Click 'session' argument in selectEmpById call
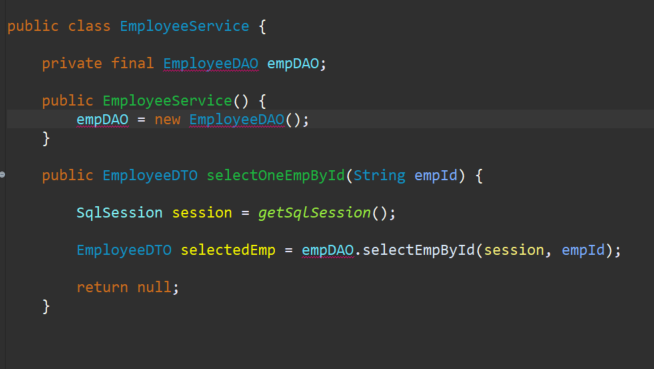This screenshot has height=369, width=654. coord(514,250)
